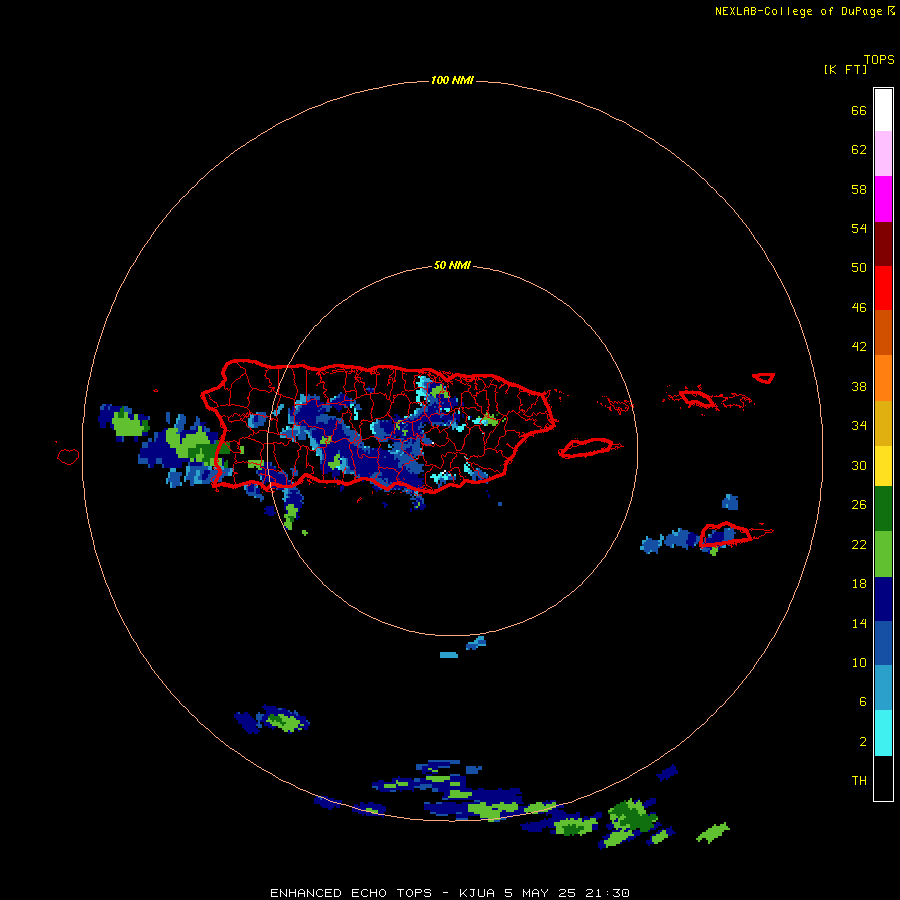The width and height of the screenshot is (900, 900).
Task: Click the legend value 34
Action: click(859, 426)
